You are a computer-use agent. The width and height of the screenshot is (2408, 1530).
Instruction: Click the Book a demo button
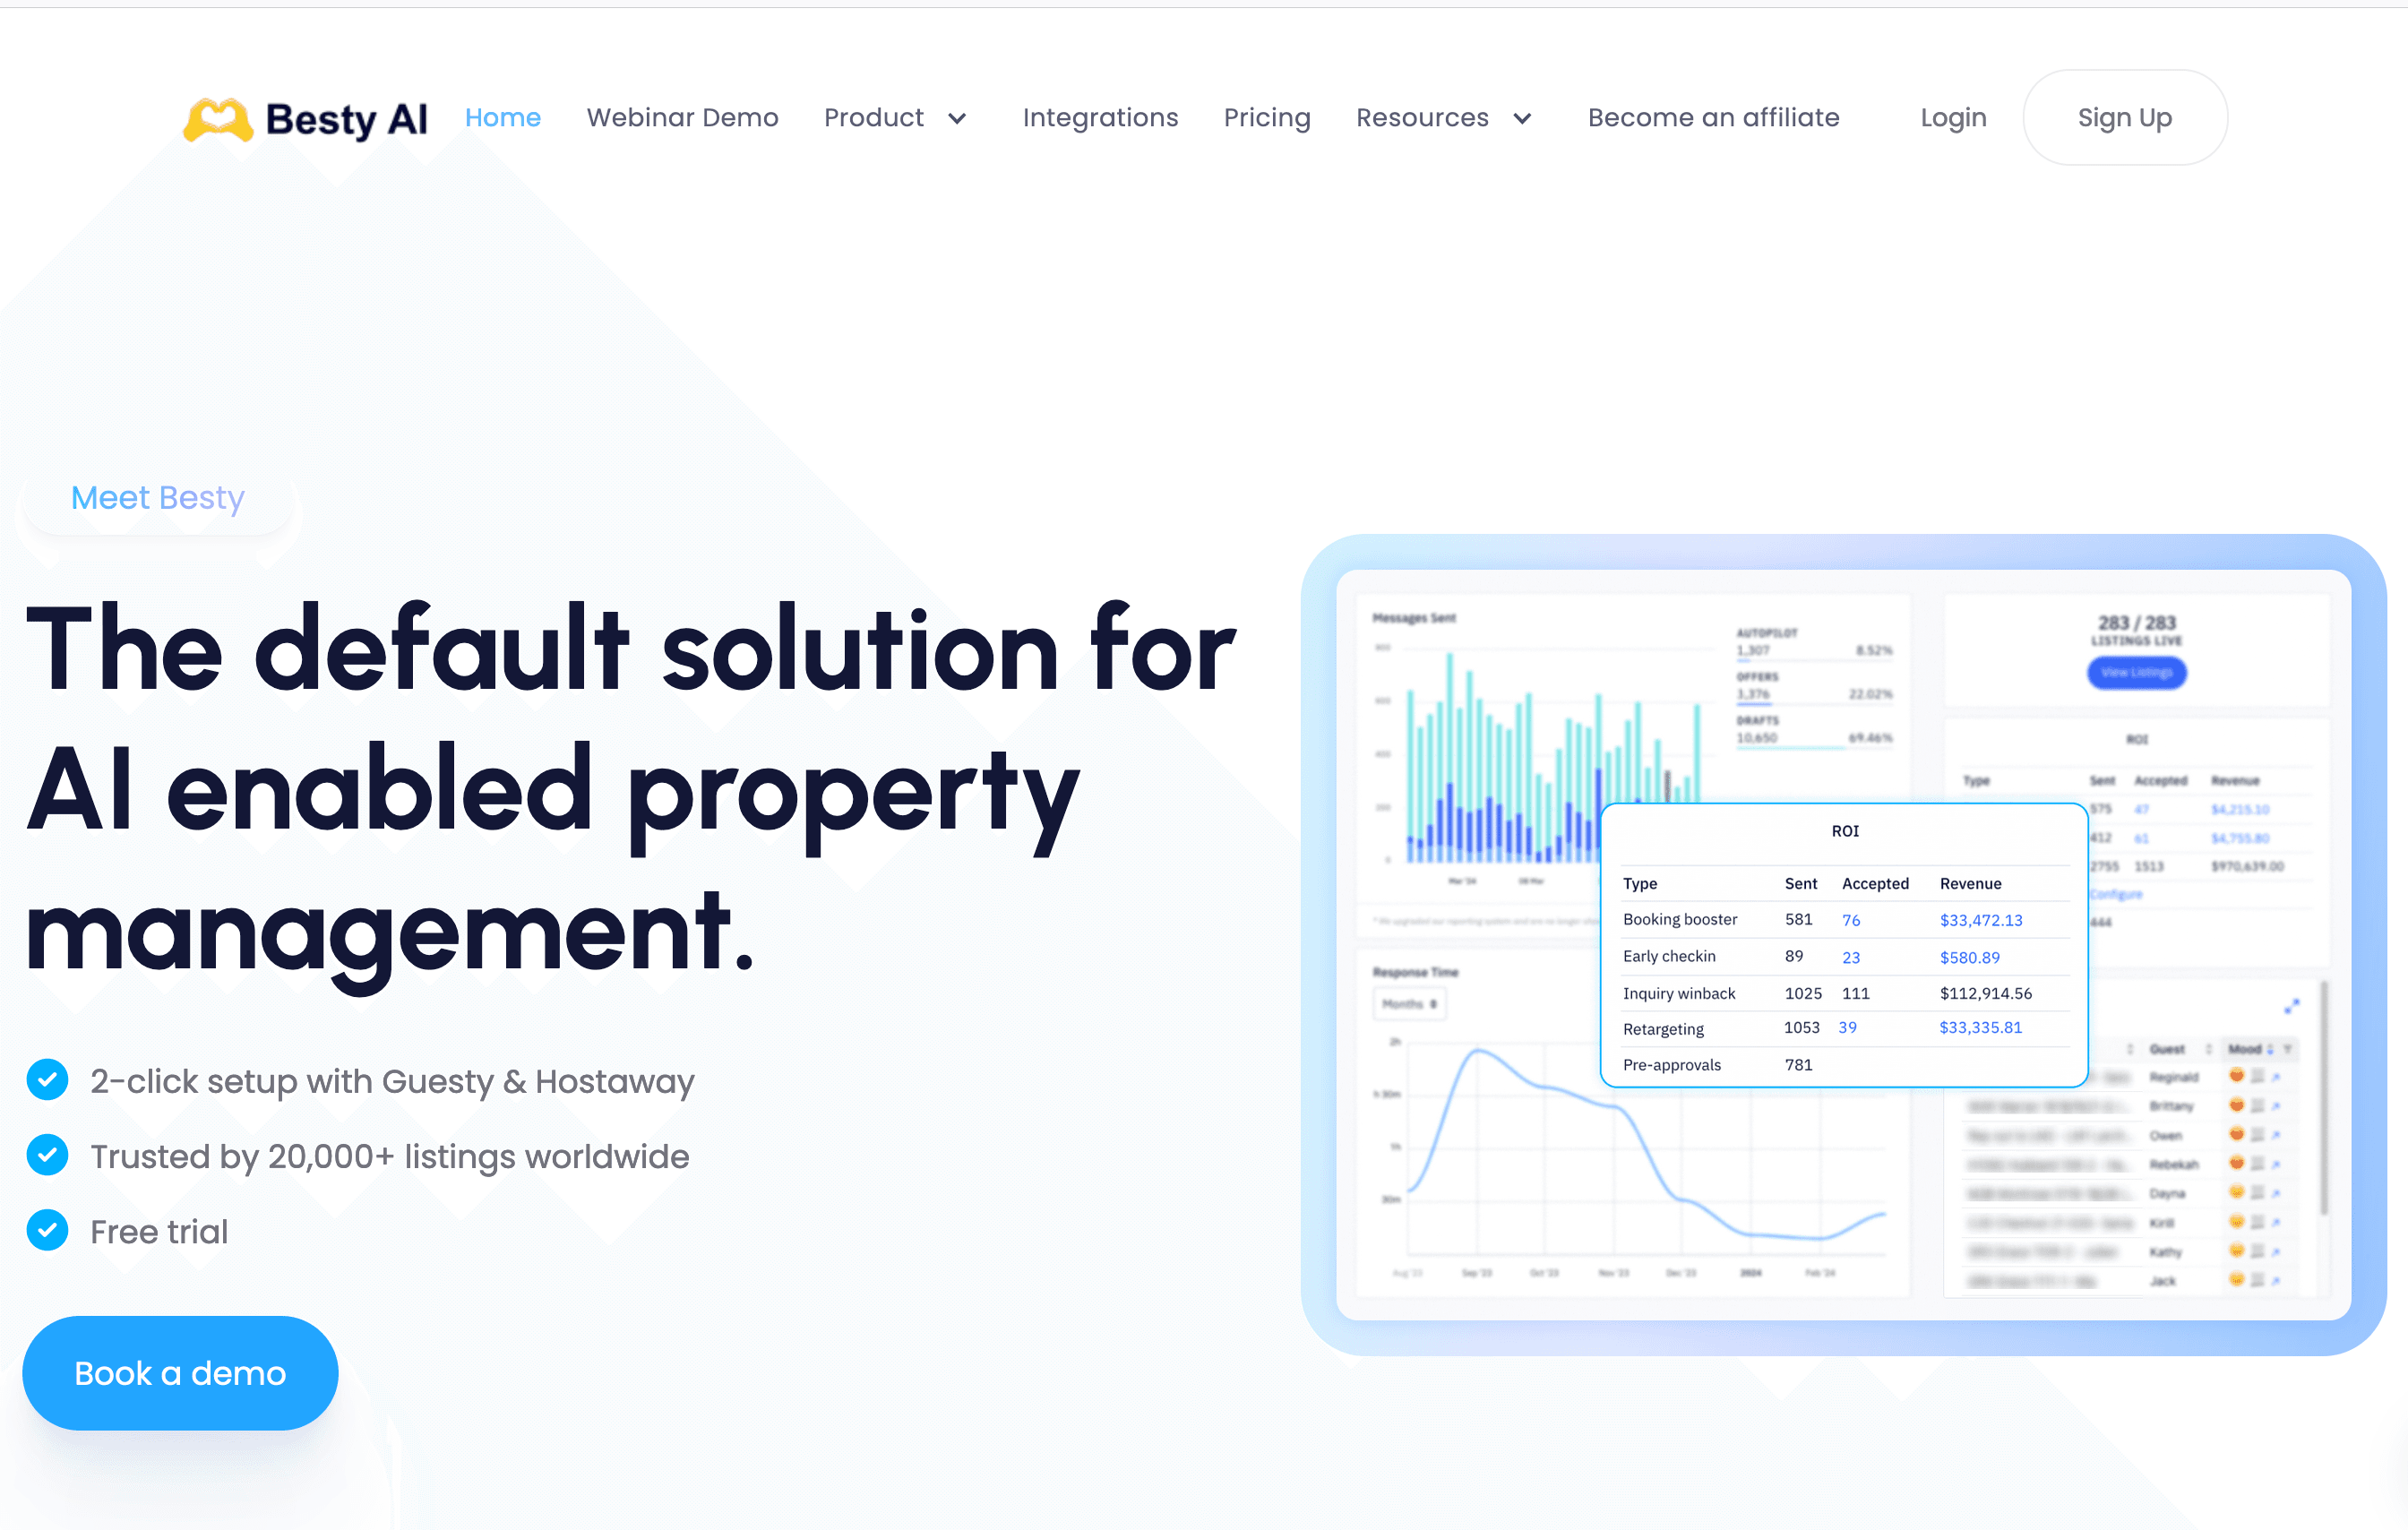click(x=181, y=1374)
